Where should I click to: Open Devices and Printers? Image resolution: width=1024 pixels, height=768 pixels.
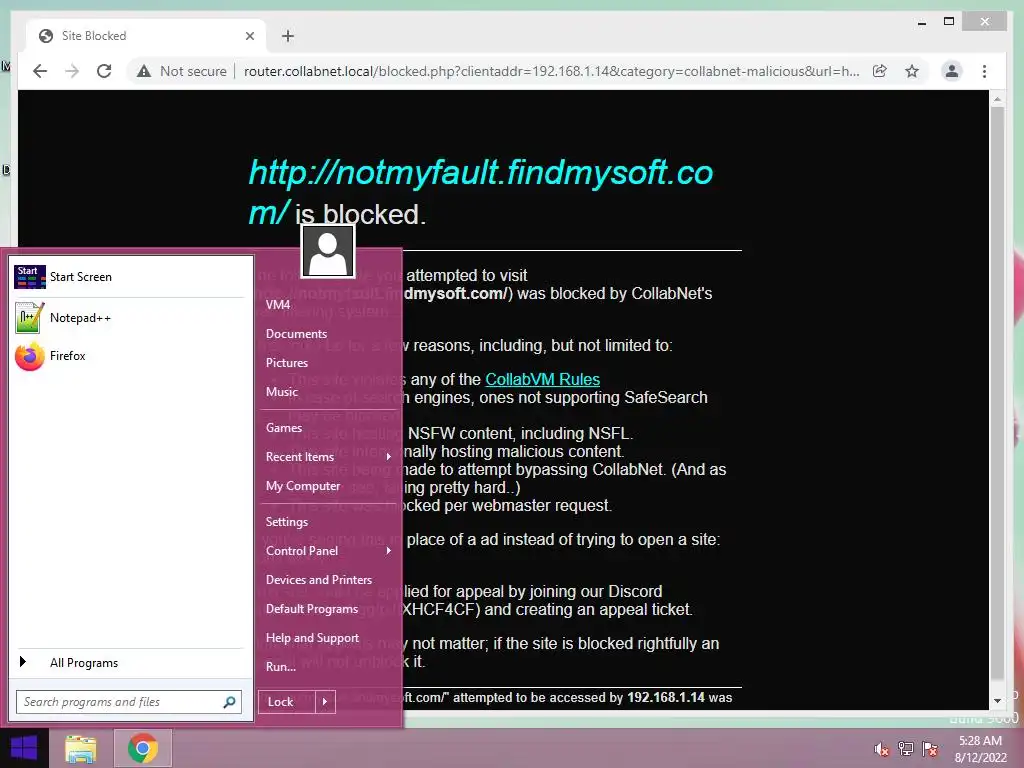tap(319, 580)
